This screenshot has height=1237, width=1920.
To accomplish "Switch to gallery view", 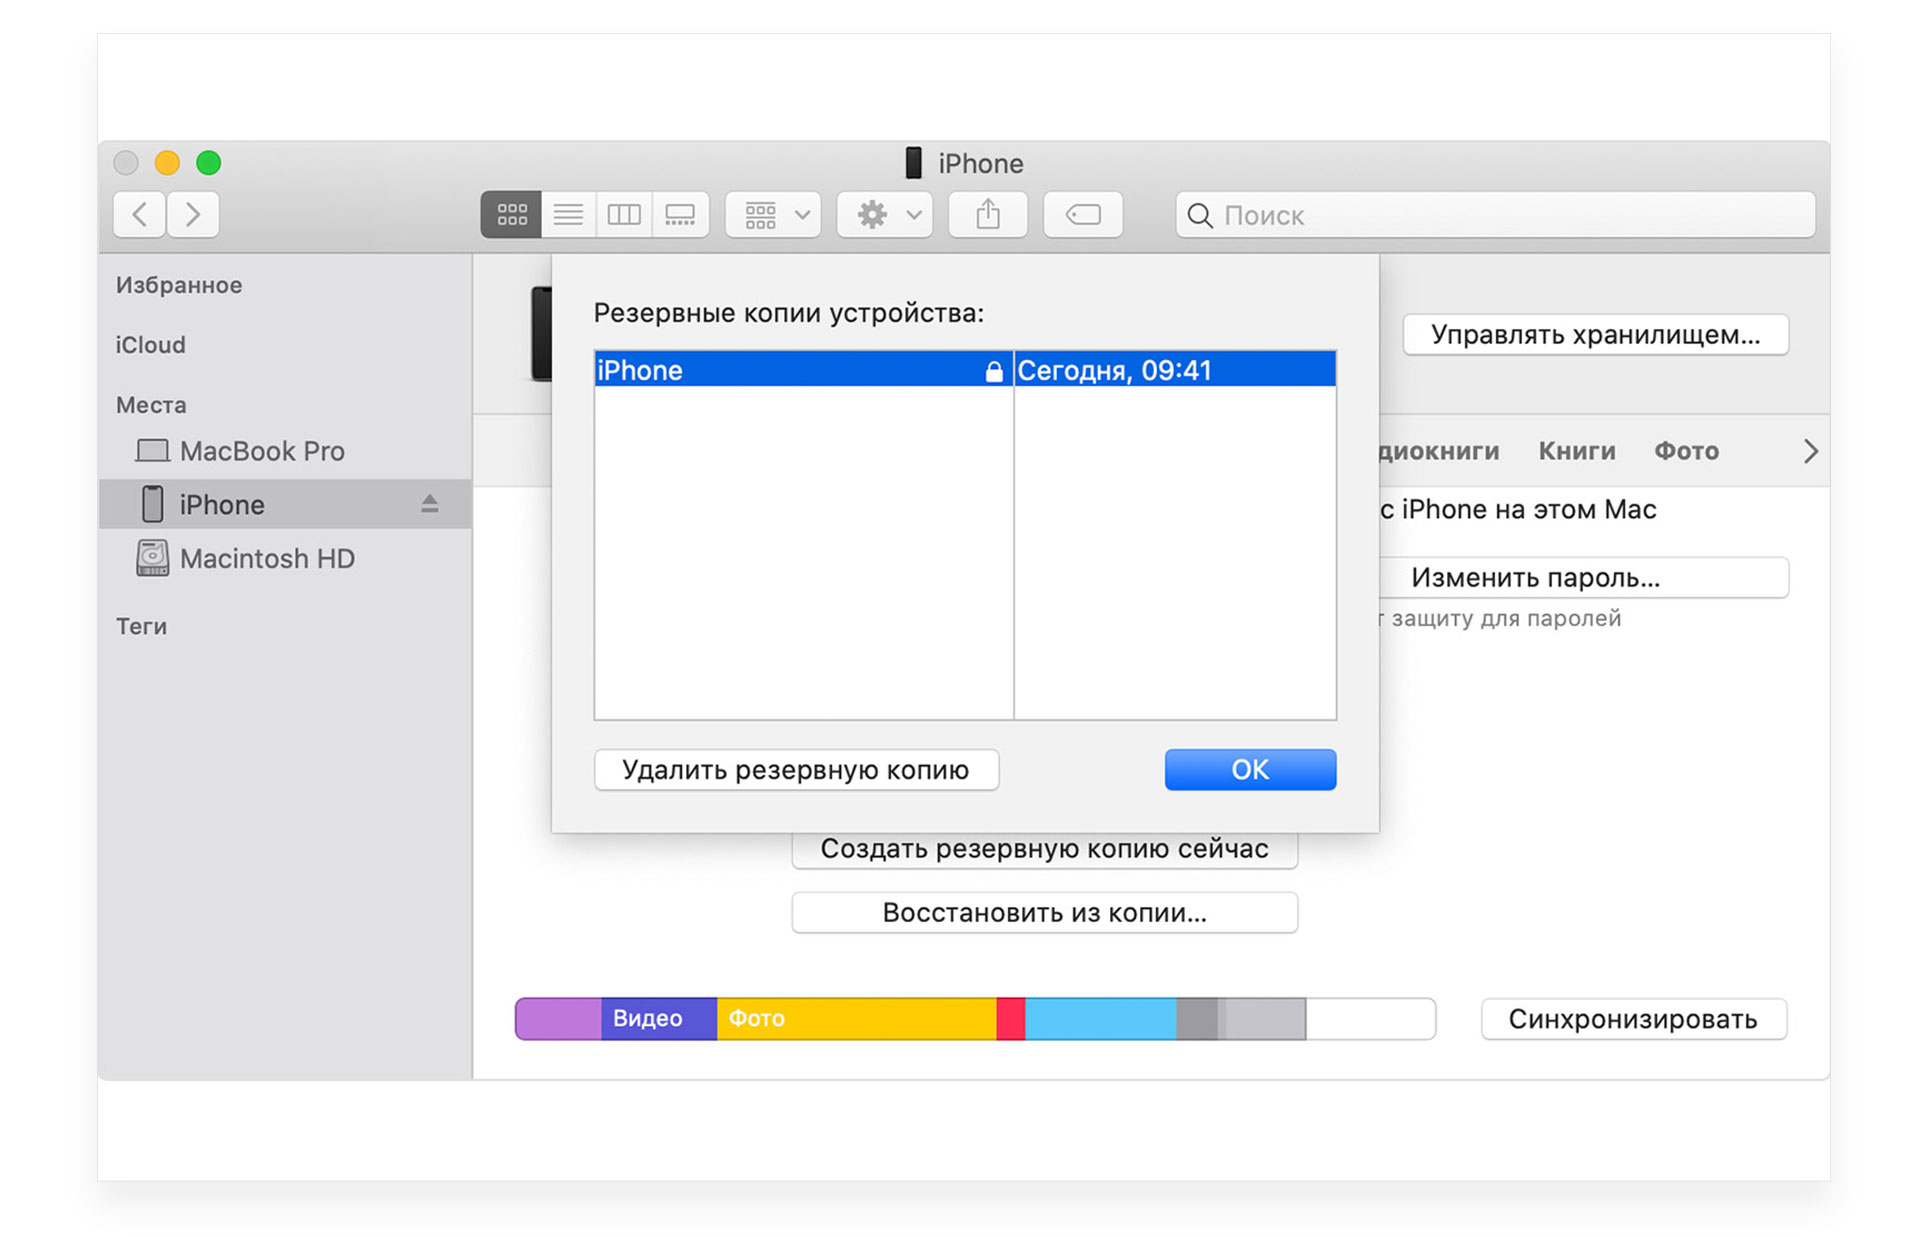I will pyautogui.click(x=681, y=214).
